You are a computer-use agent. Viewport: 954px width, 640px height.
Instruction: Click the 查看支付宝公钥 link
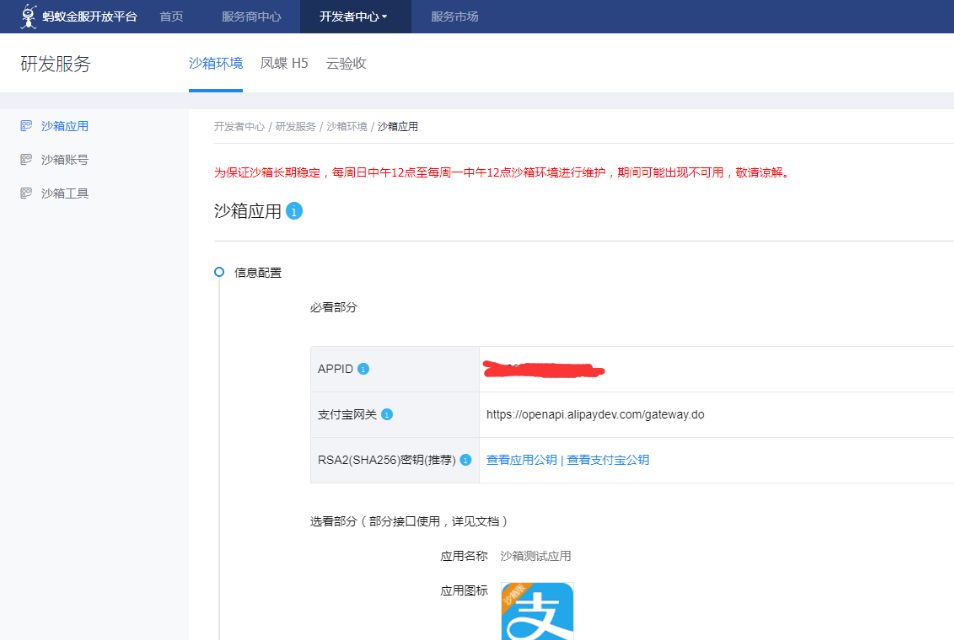pos(608,460)
